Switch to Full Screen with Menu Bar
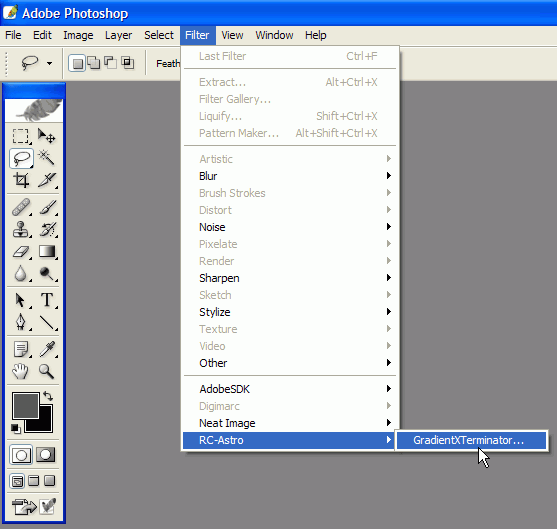Screen dimensions: 557x529 (34, 481)
